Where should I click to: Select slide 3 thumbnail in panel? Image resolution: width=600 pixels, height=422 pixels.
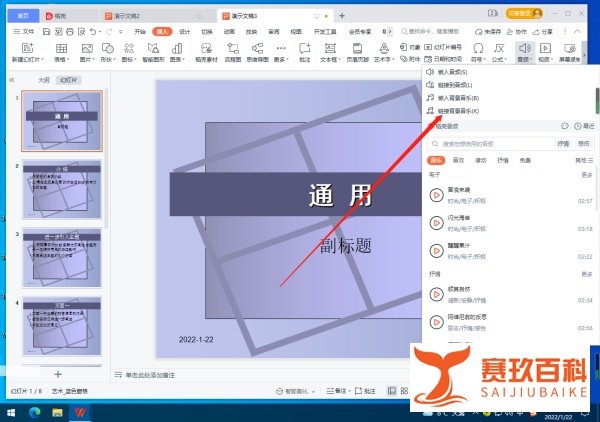(62, 257)
